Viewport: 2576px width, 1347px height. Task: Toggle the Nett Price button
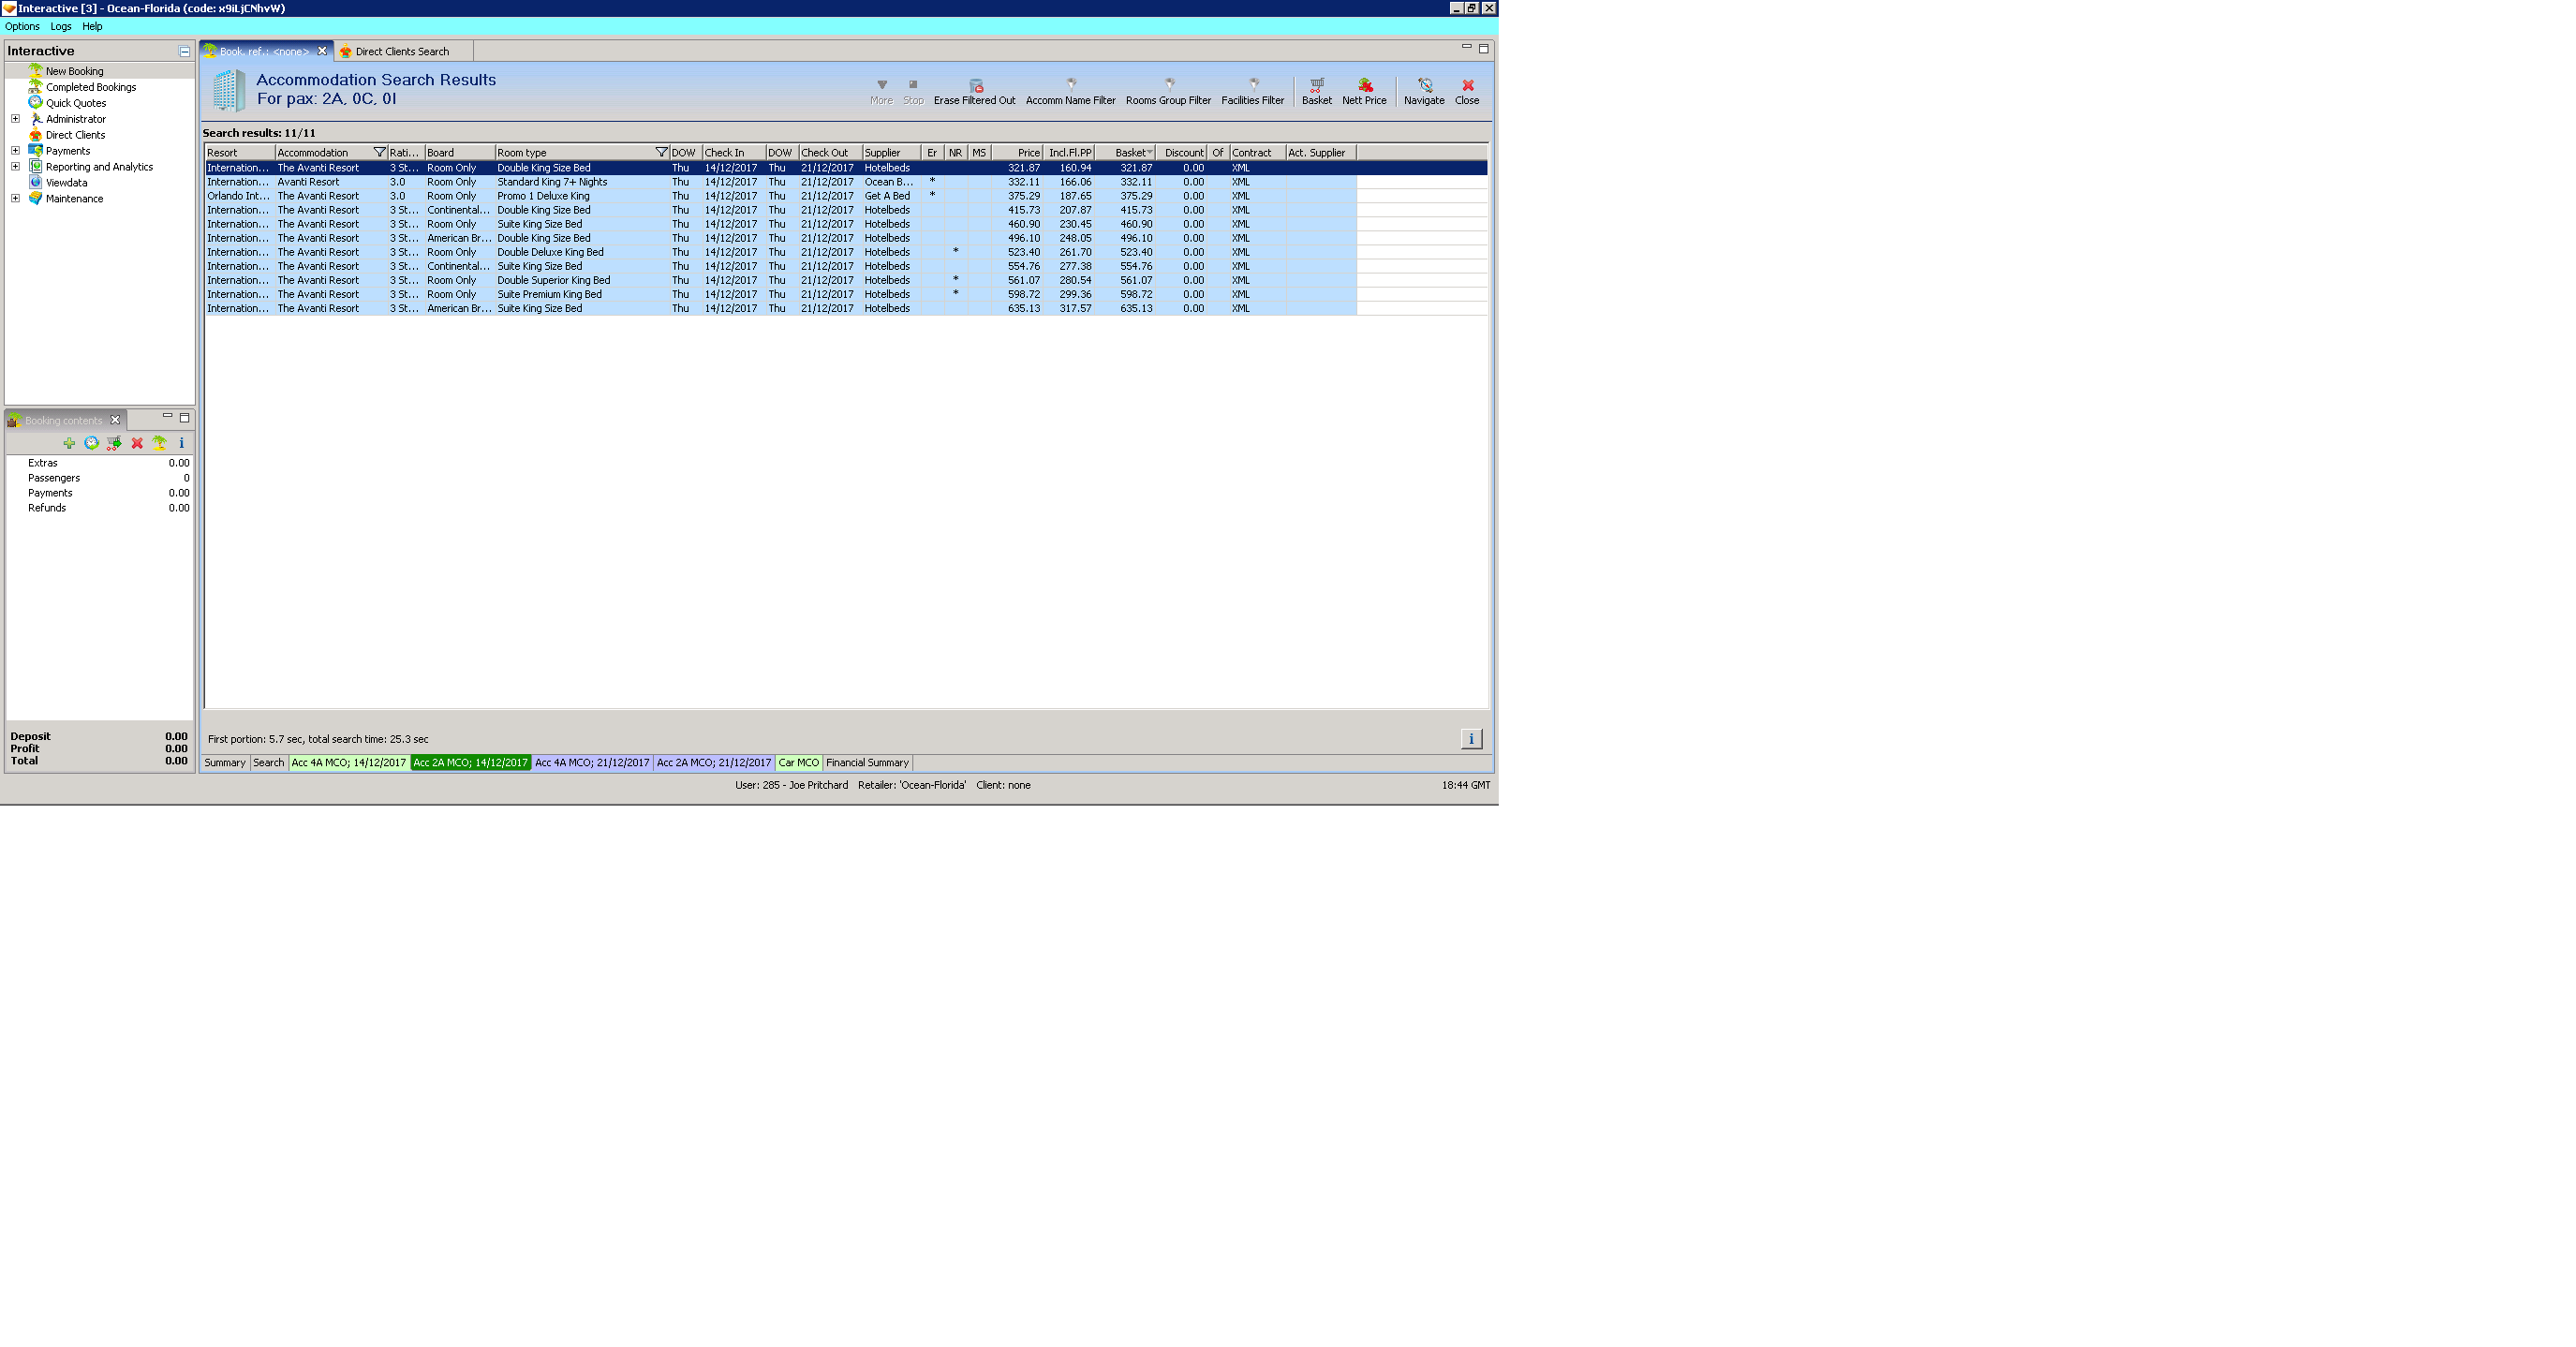tap(1364, 86)
